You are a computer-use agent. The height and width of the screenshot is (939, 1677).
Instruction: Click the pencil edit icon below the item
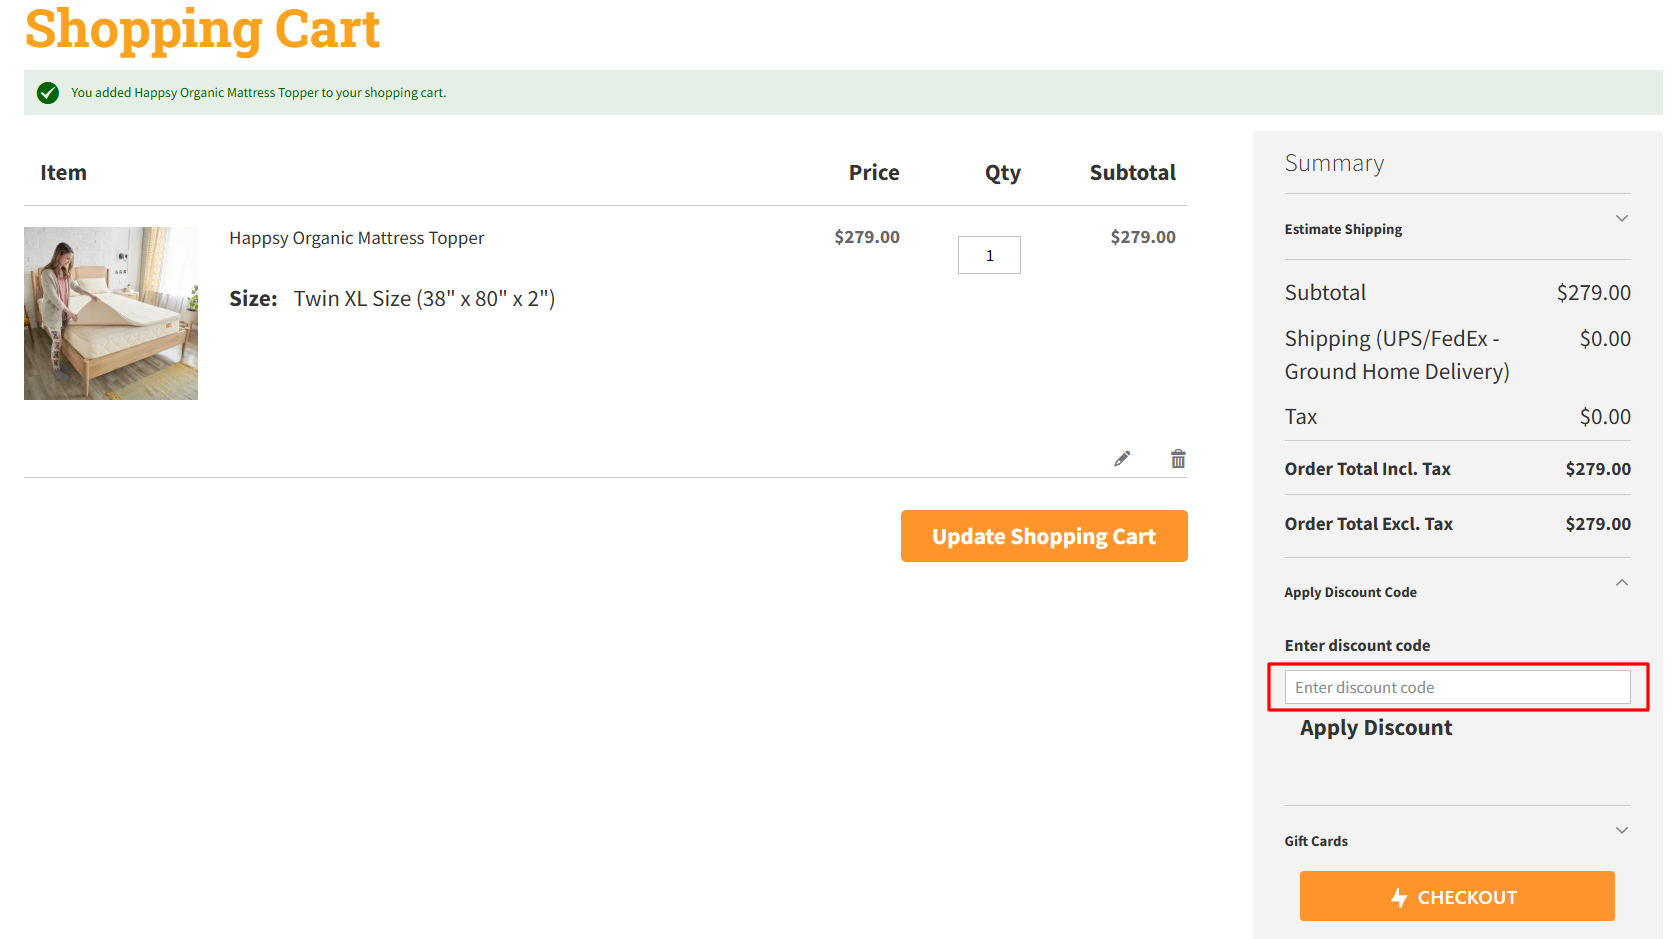[x=1121, y=458]
